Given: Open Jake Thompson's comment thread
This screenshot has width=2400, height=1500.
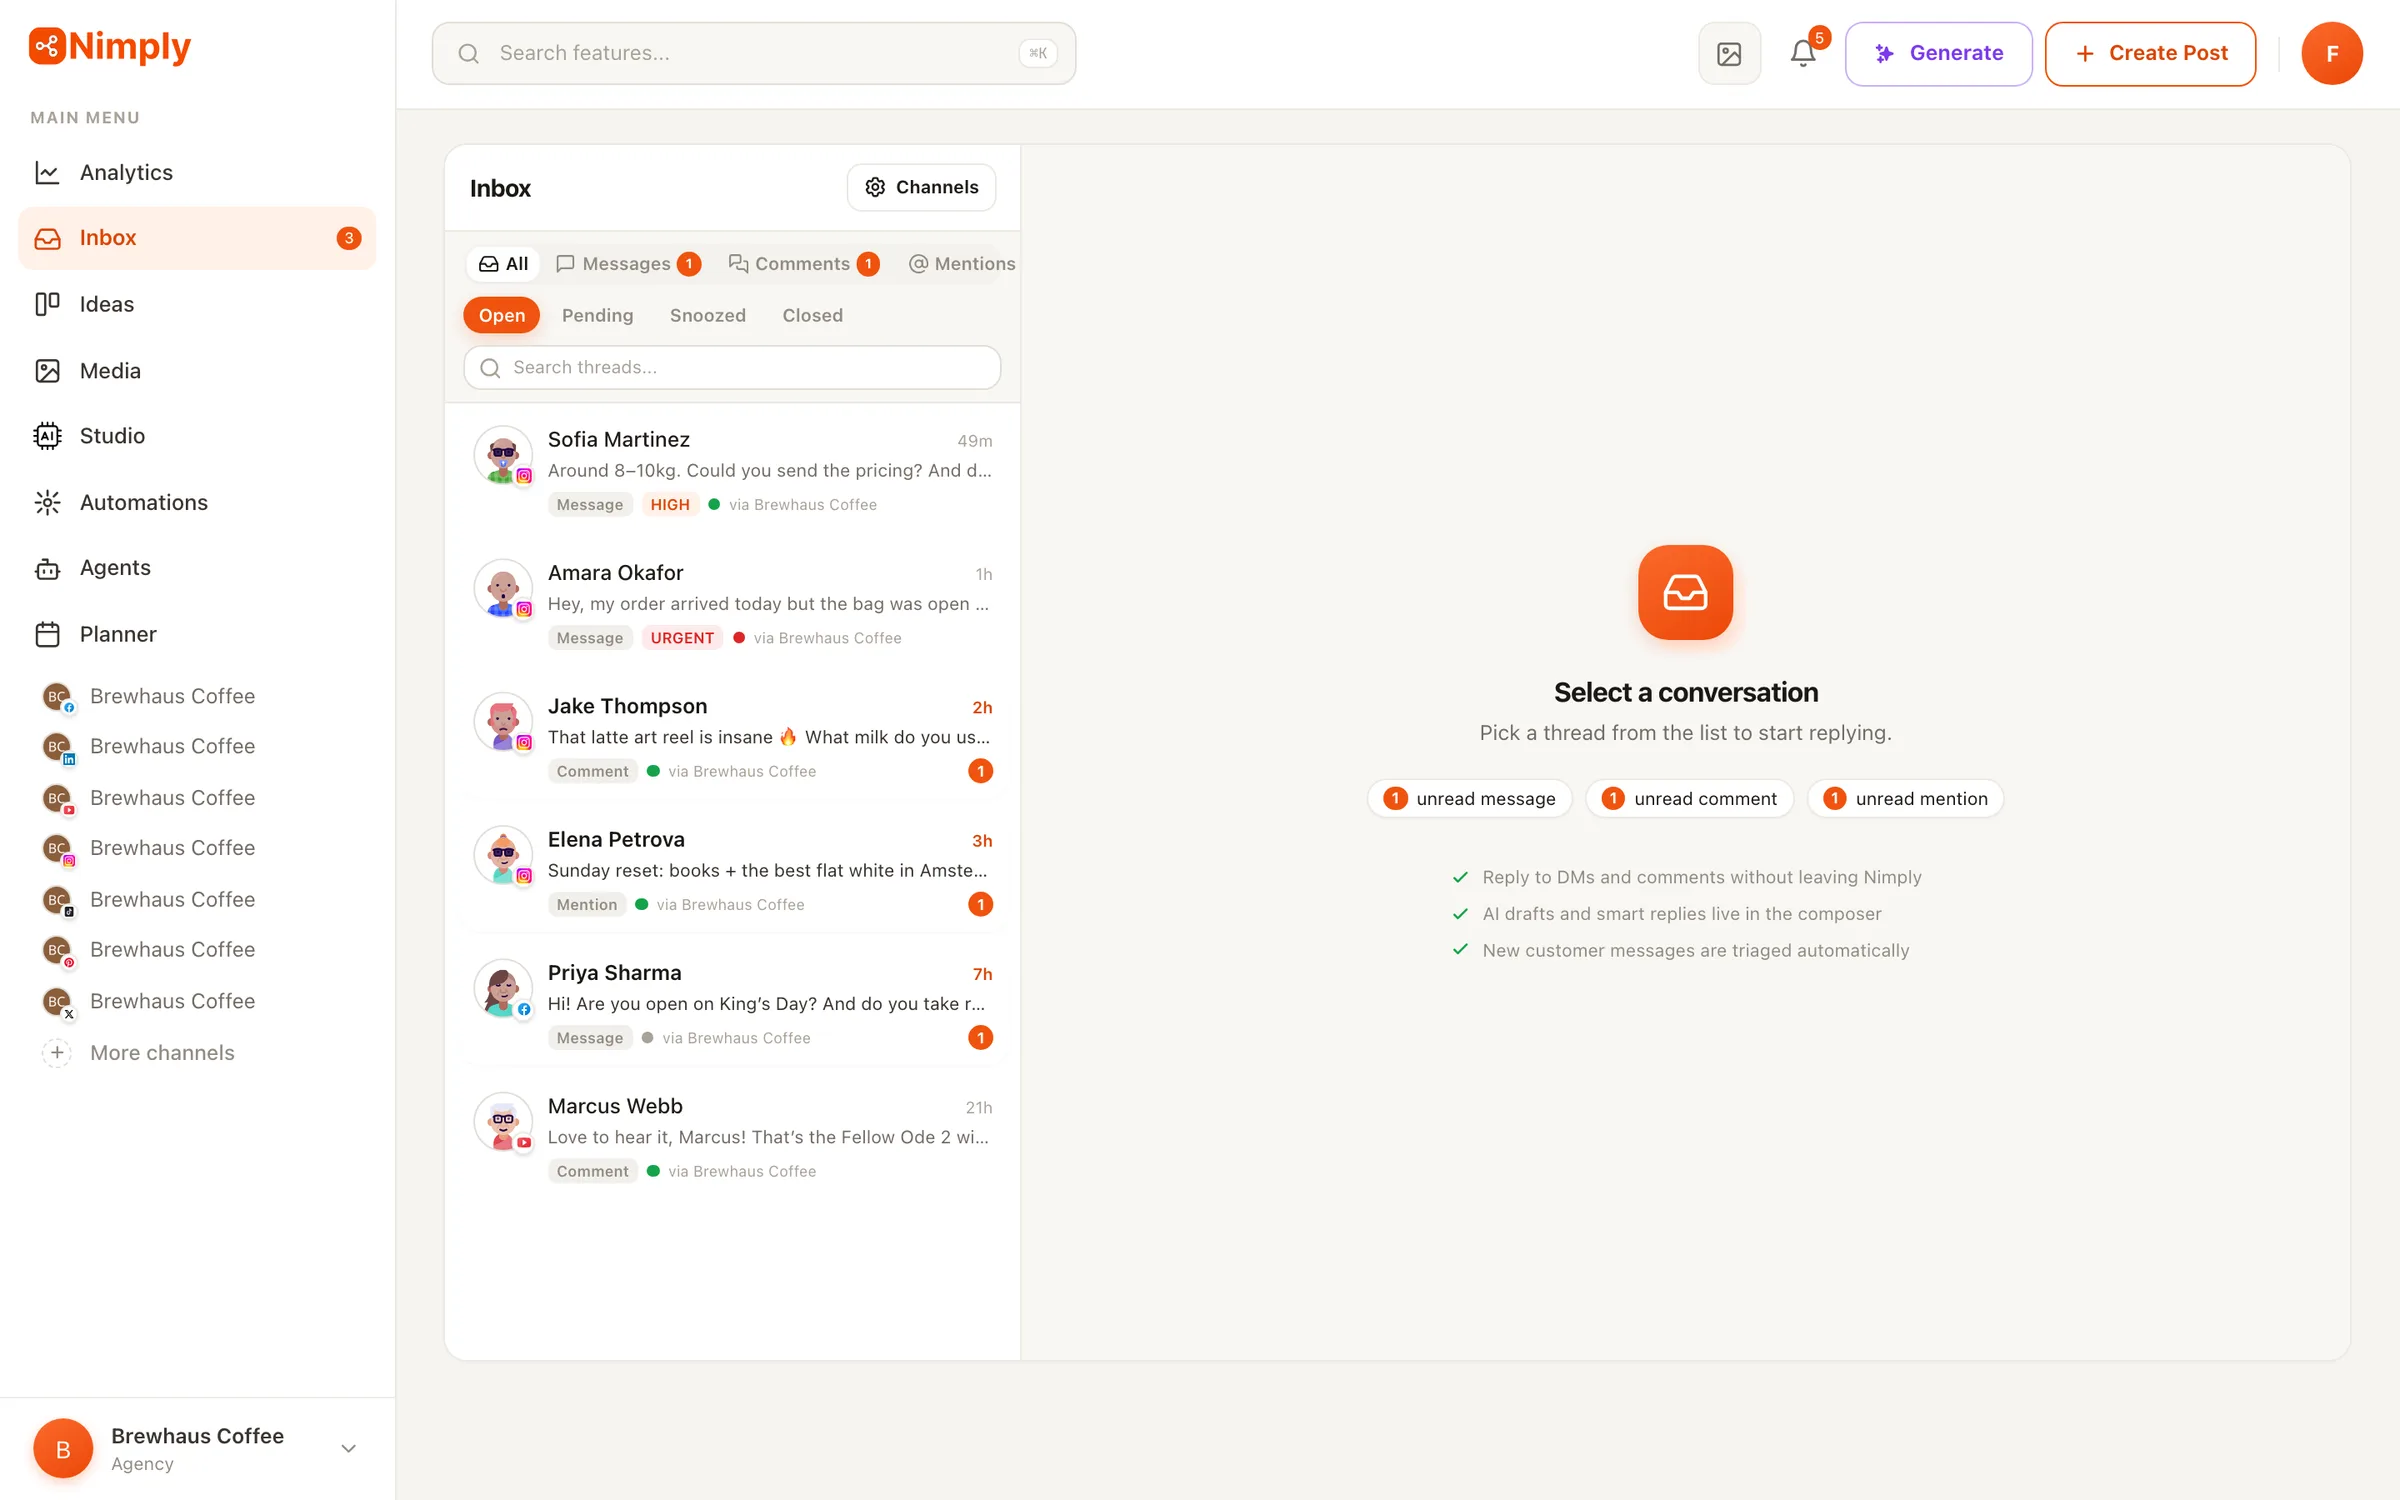Looking at the screenshot, I should point(732,737).
